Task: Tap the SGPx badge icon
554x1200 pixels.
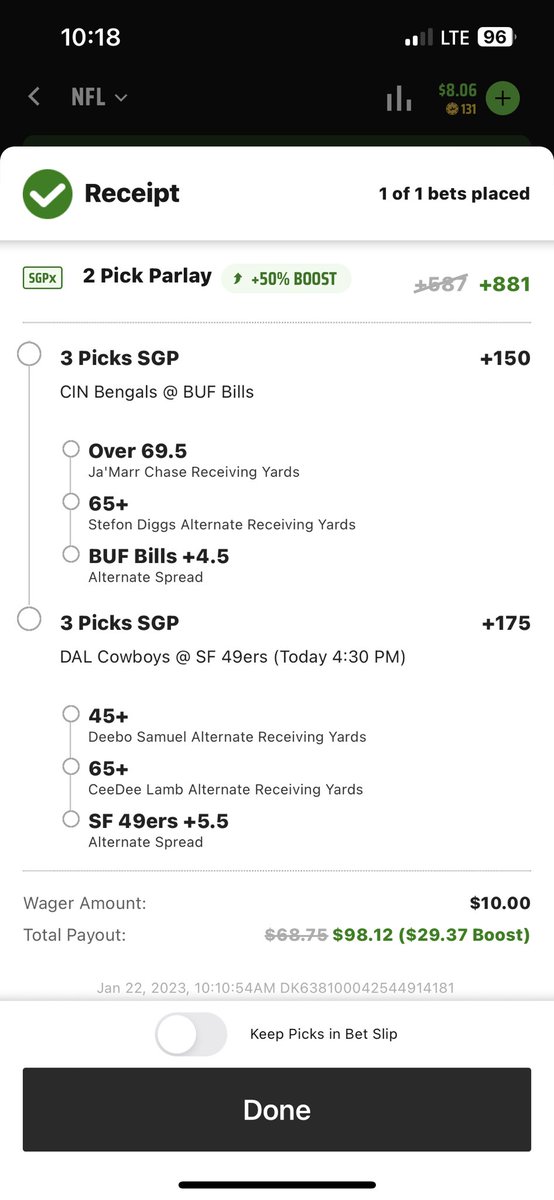Action: tap(43, 277)
